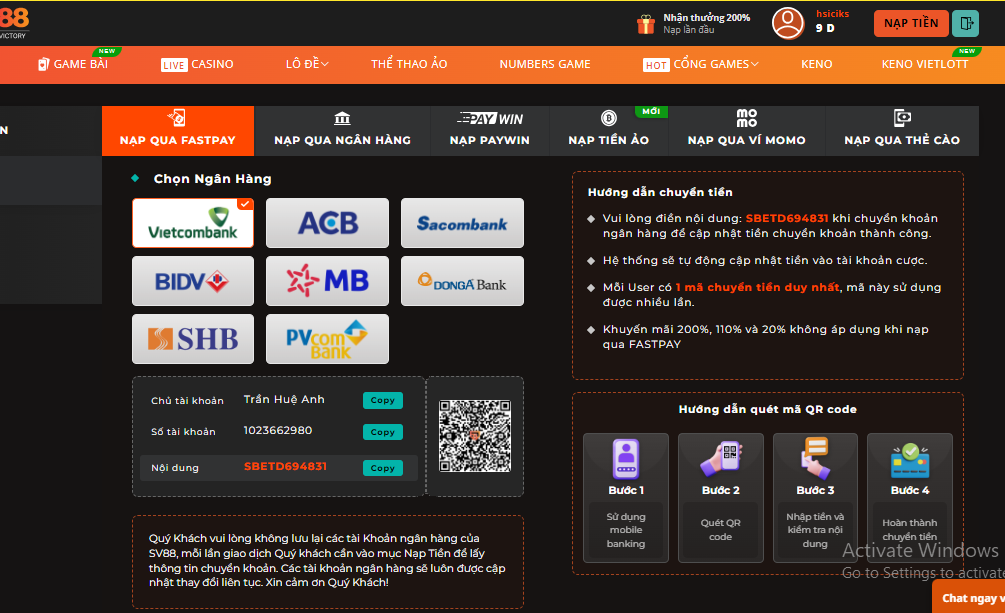This screenshot has width=1005, height=613.
Task: Click the bitcoin coin icon
Action: (x=608, y=118)
